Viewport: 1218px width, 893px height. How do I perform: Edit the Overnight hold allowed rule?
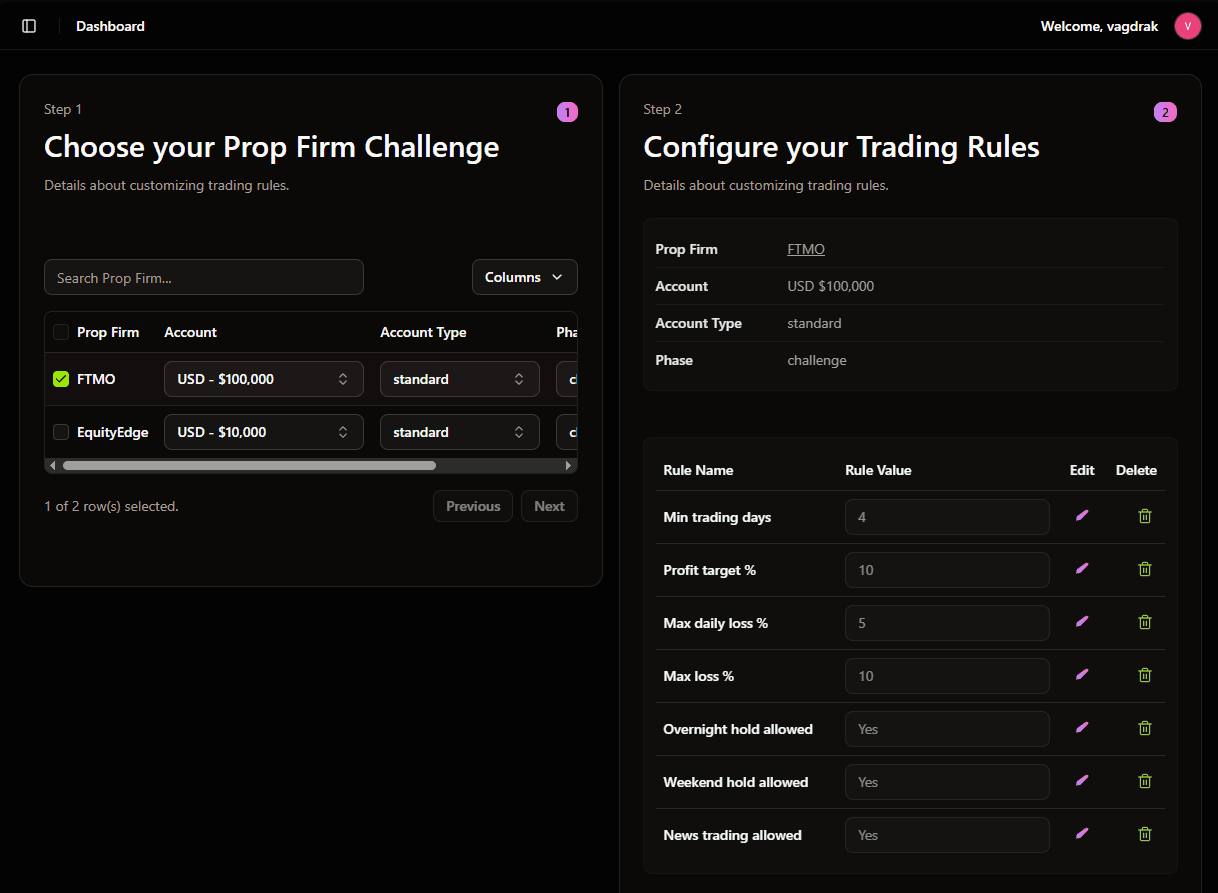tap(1081, 728)
